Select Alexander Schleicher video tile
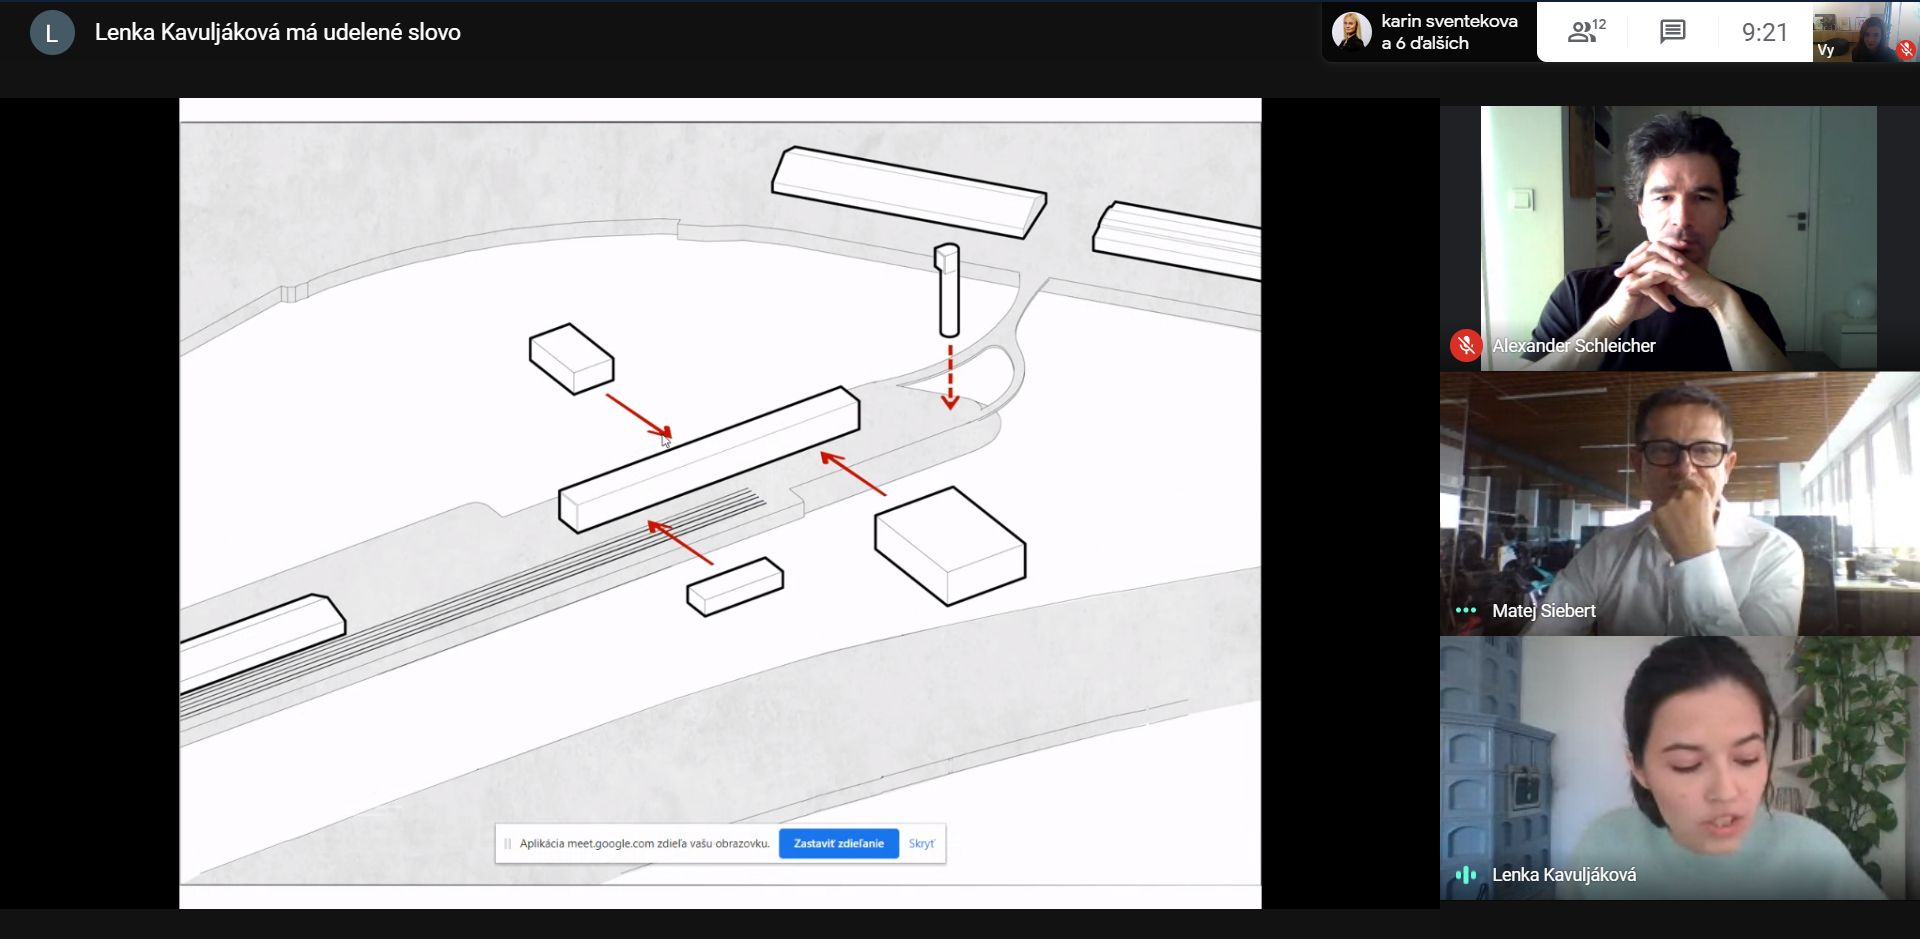 click(x=1679, y=238)
